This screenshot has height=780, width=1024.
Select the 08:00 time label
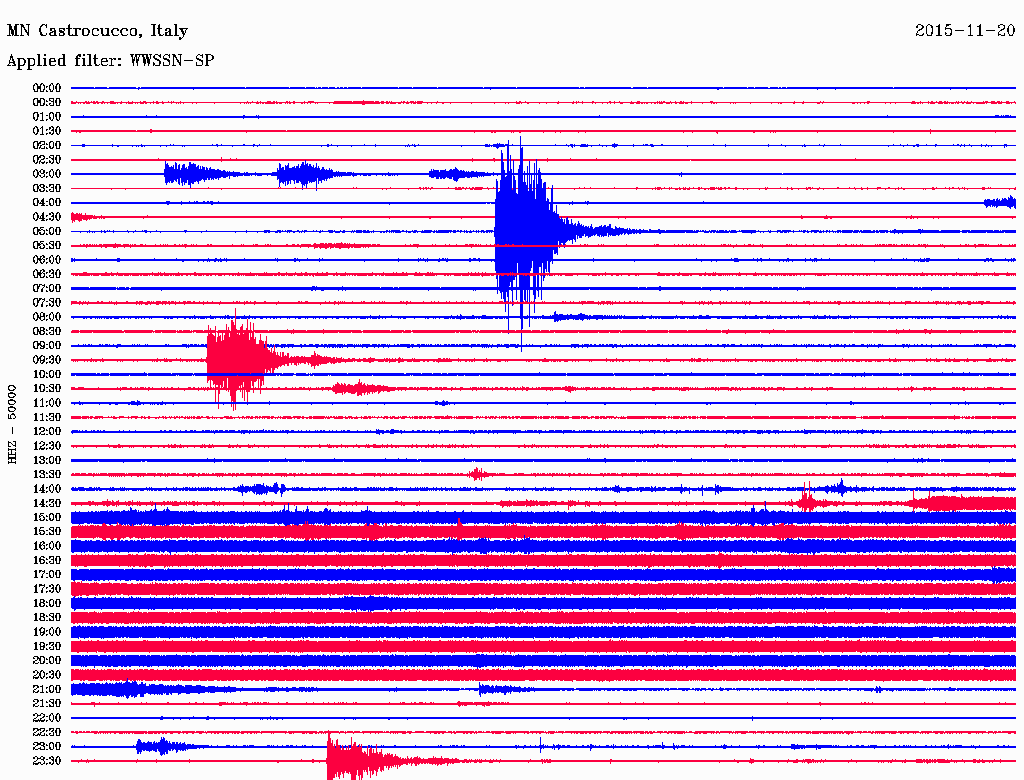pyautogui.click(x=47, y=317)
